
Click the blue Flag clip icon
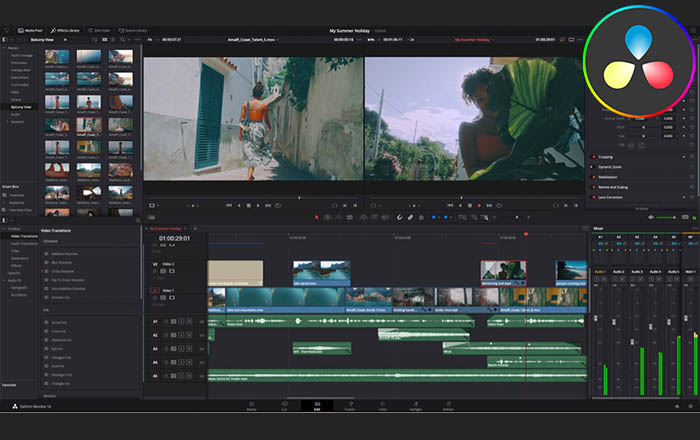[434, 217]
